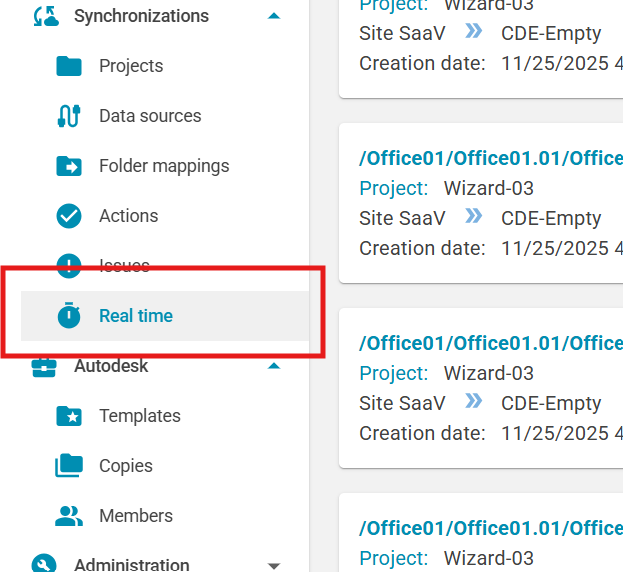Select 'Wizard-03' text in second card
The width and height of the screenshot is (623, 572).
point(489,188)
